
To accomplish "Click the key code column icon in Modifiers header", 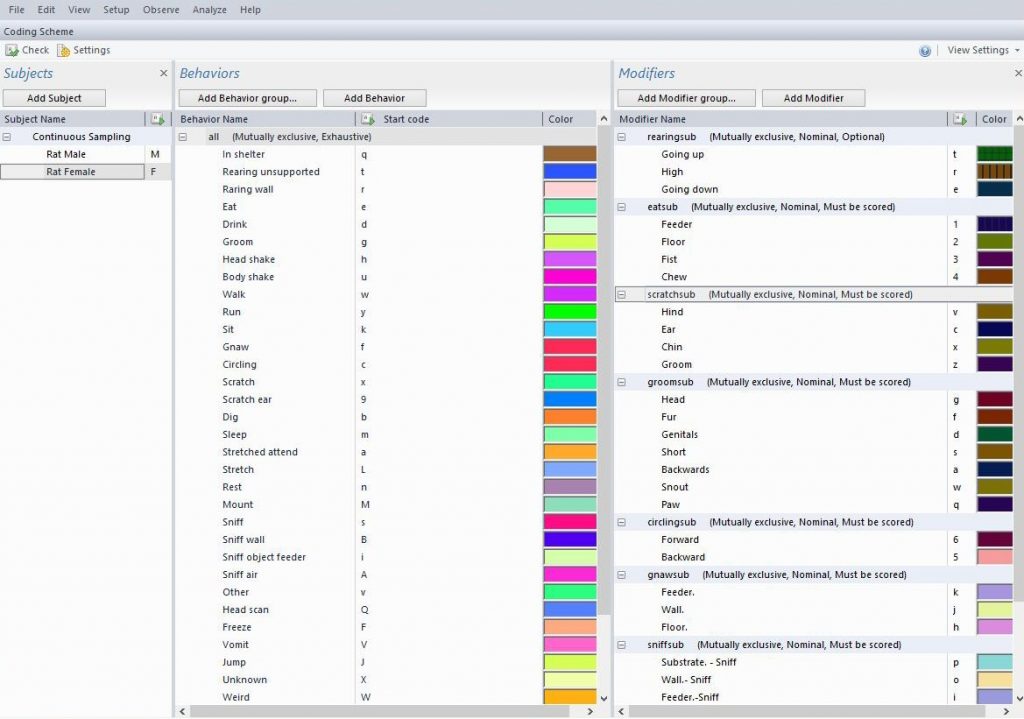I will coord(960,119).
